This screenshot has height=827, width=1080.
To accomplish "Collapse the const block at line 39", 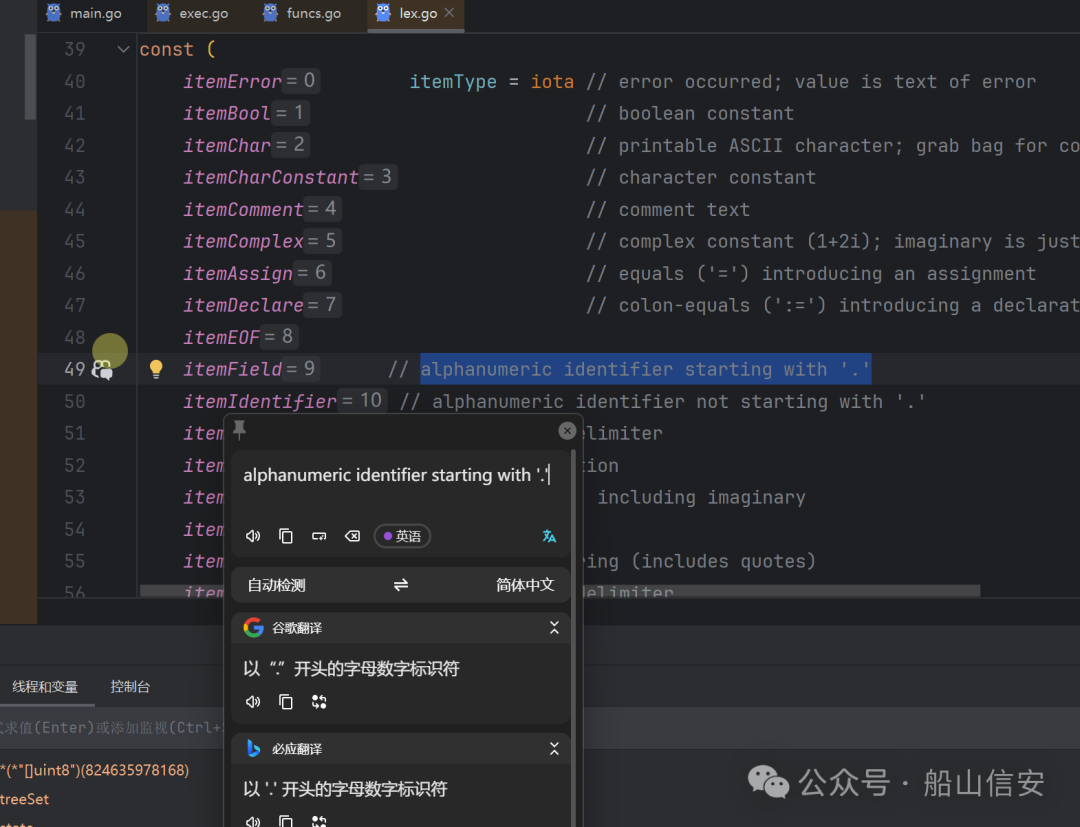I will (x=123, y=50).
